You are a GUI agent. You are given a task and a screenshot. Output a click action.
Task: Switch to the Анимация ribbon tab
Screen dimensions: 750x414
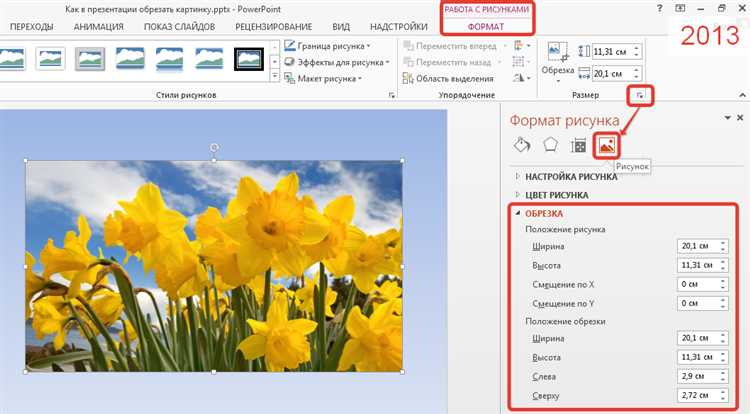pyautogui.click(x=99, y=27)
